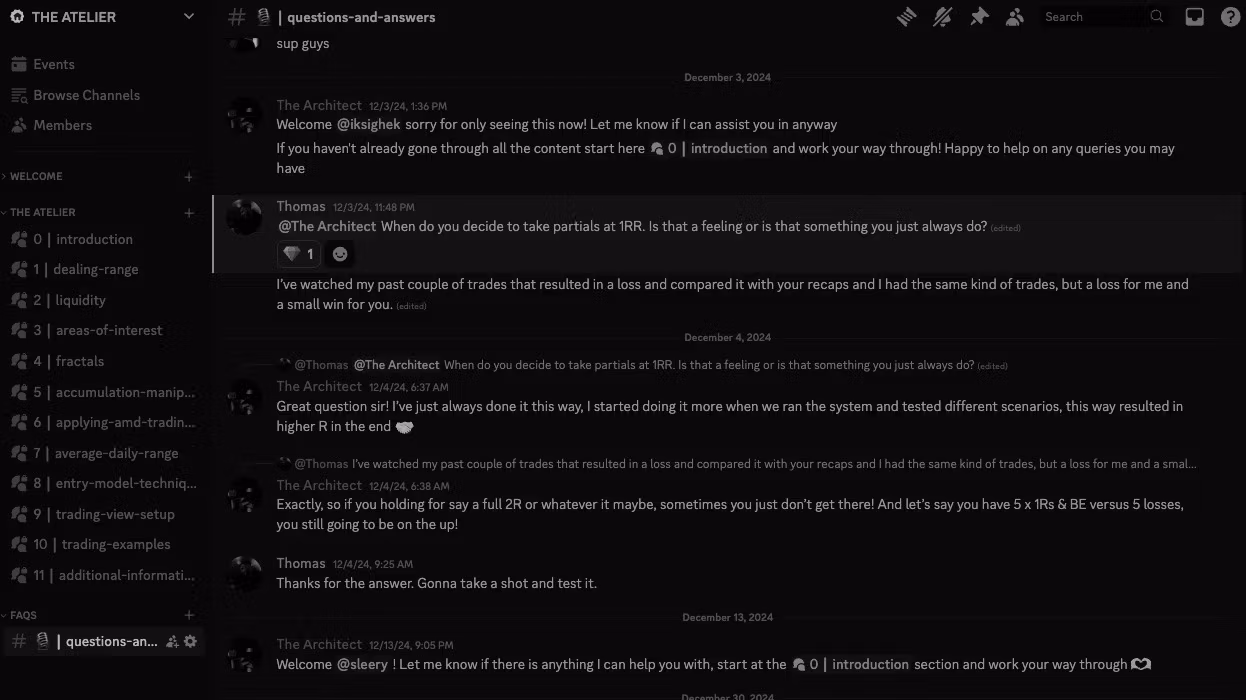Collapse THE ATELIER channel category

(42, 212)
